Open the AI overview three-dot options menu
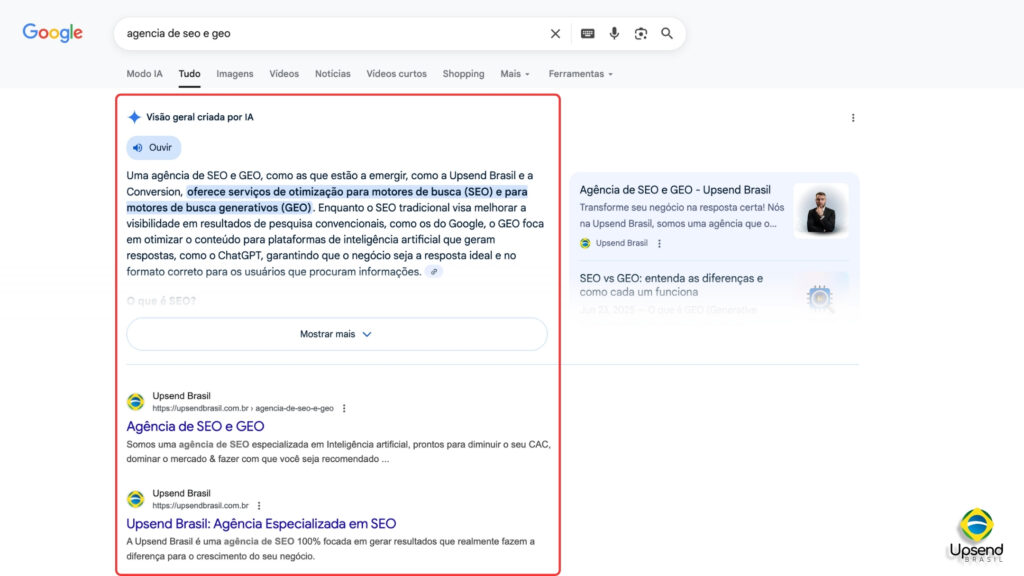Viewport: 1024px width, 576px height. point(853,118)
